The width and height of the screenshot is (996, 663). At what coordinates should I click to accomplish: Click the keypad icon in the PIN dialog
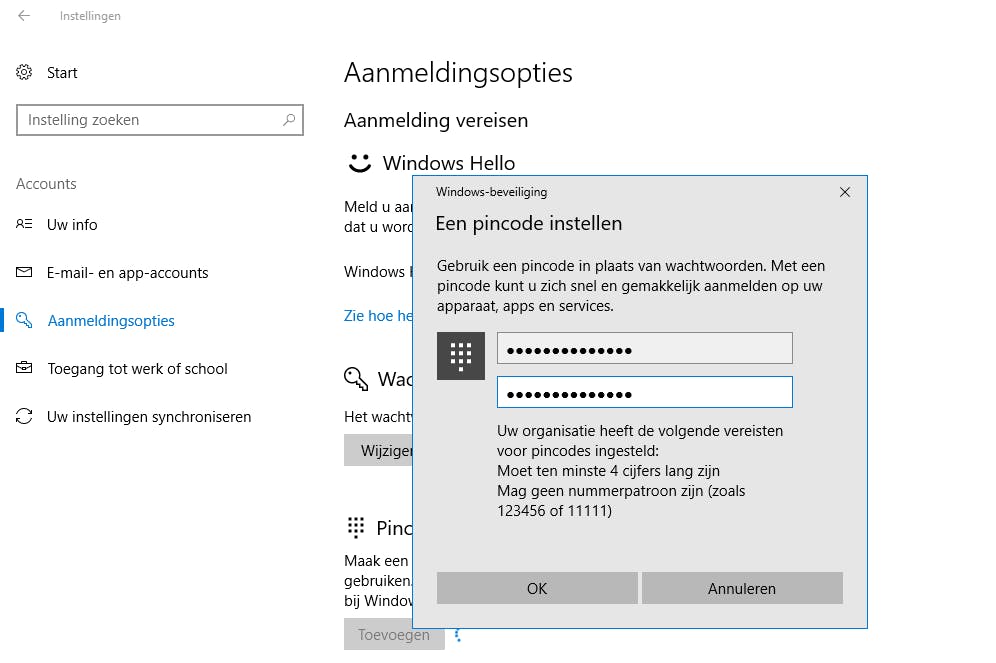tap(460, 355)
